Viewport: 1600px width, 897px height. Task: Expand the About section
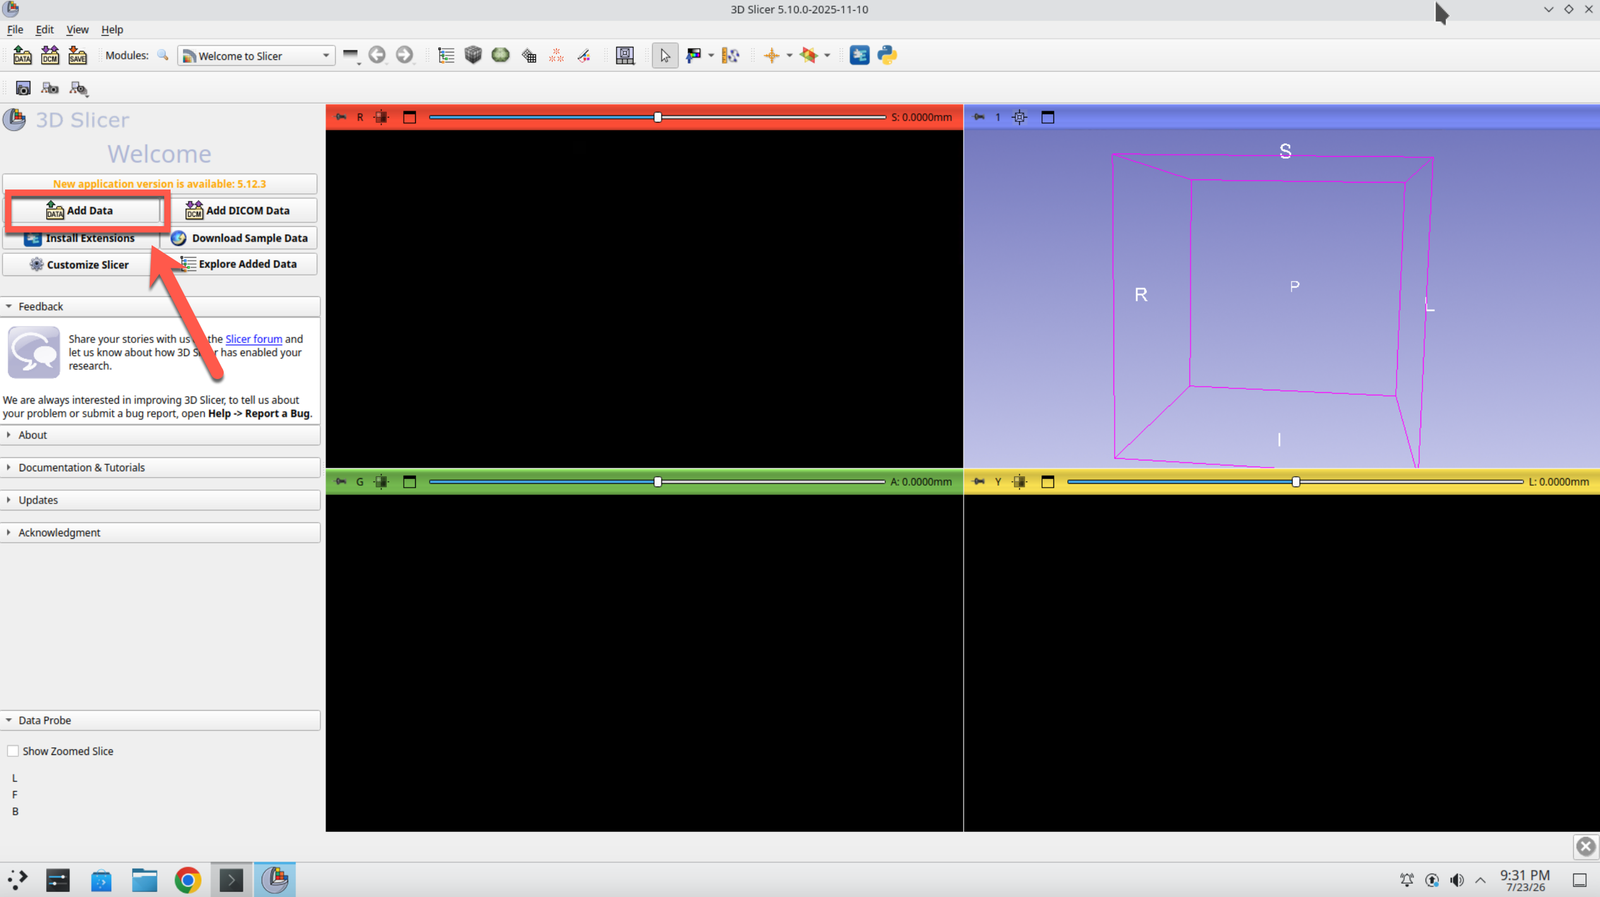[160, 435]
